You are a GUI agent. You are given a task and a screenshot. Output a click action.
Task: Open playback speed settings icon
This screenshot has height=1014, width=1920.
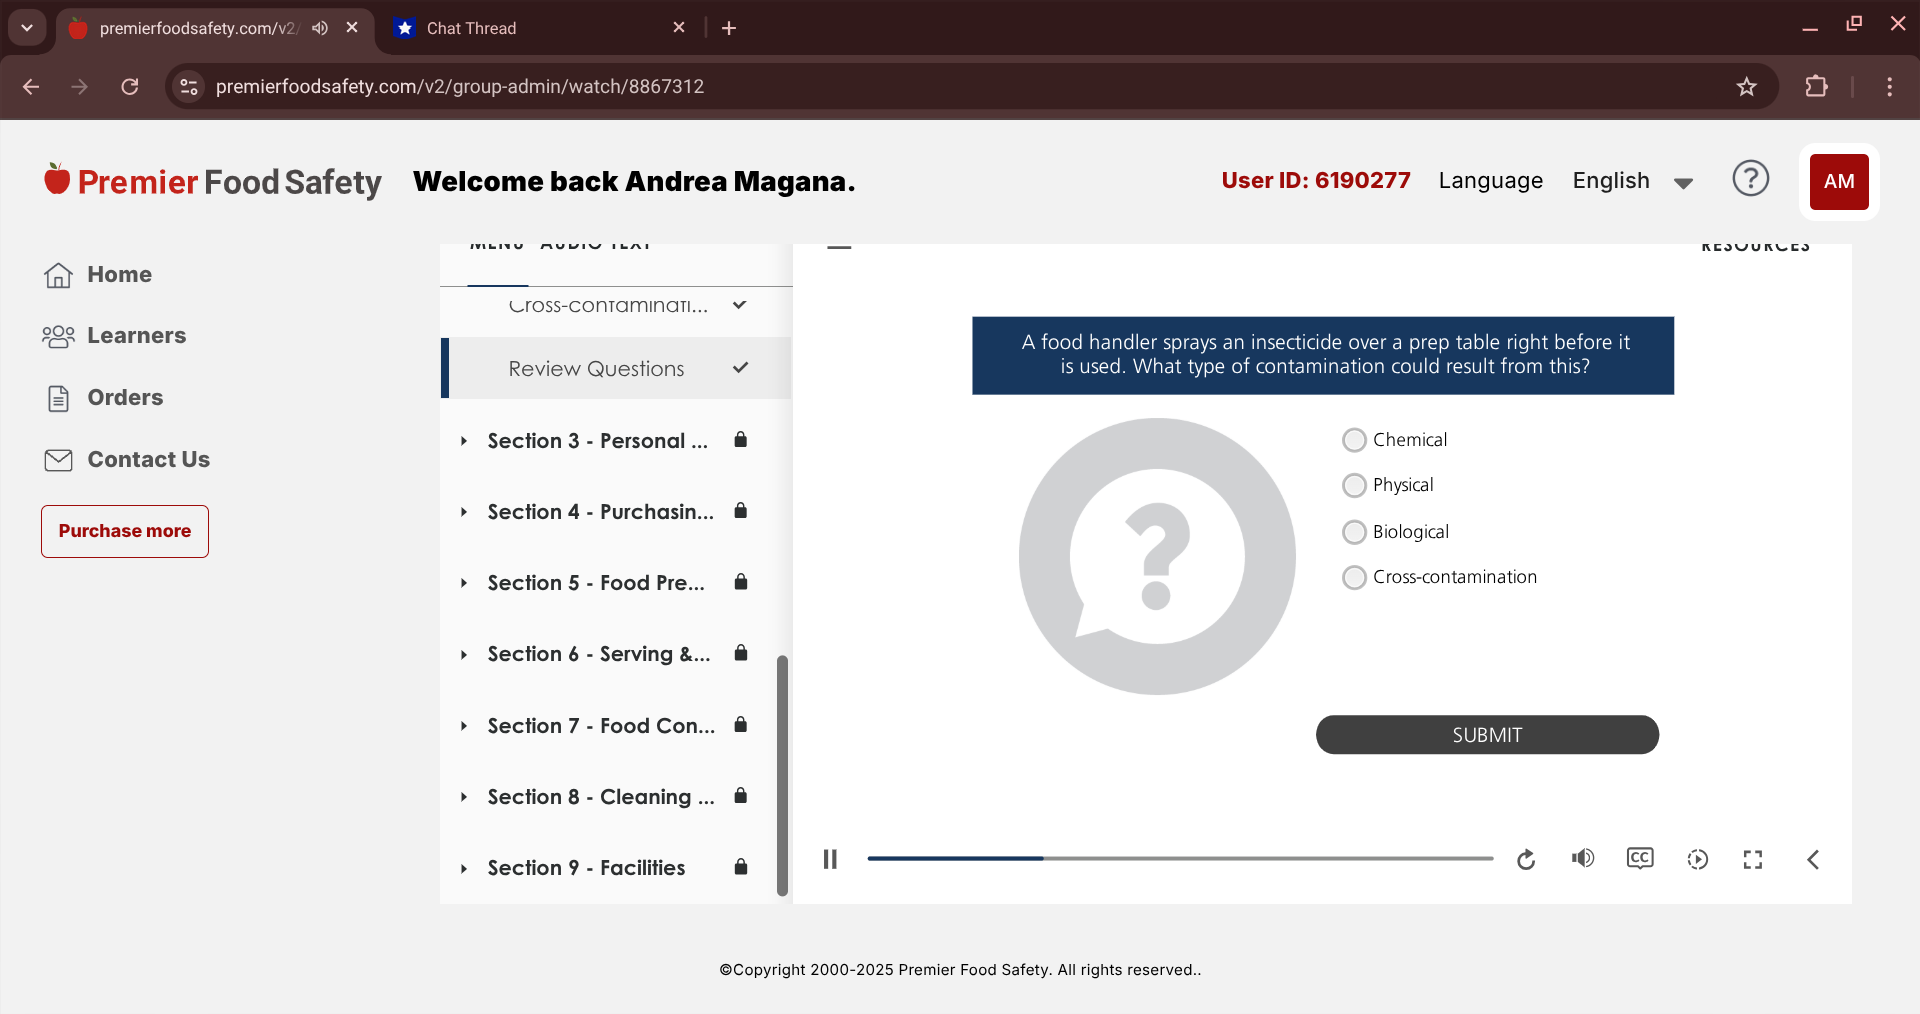(1698, 859)
